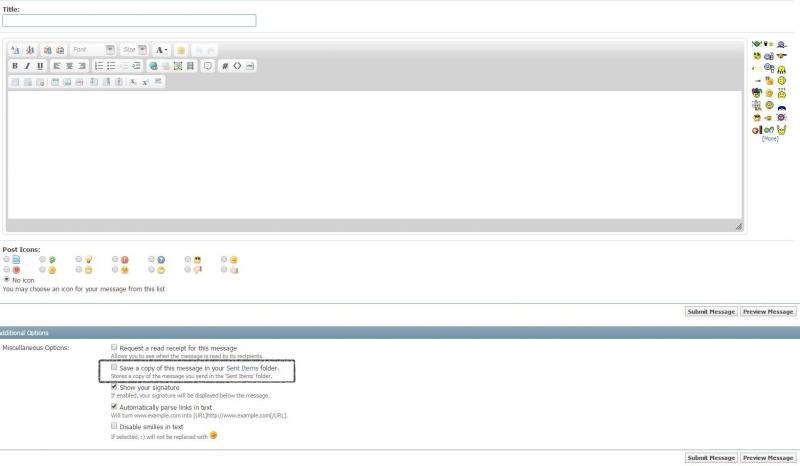Open the text color picker dropdown
Viewport: 800px width, 466px height.
coord(161,49)
